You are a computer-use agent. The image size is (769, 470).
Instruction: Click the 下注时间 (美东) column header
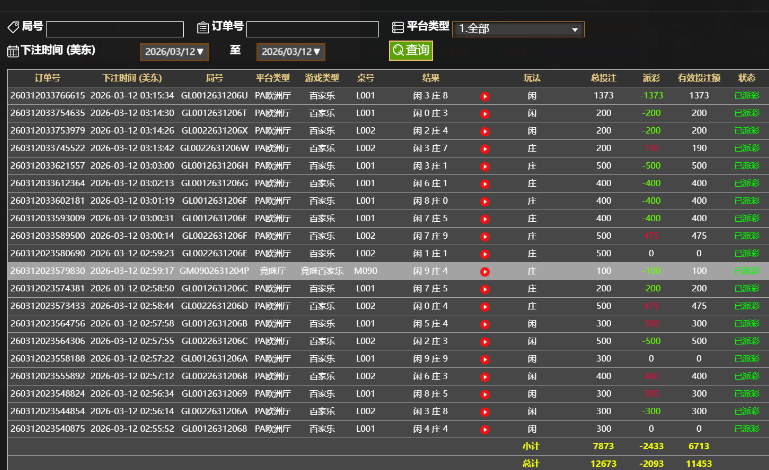132,78
